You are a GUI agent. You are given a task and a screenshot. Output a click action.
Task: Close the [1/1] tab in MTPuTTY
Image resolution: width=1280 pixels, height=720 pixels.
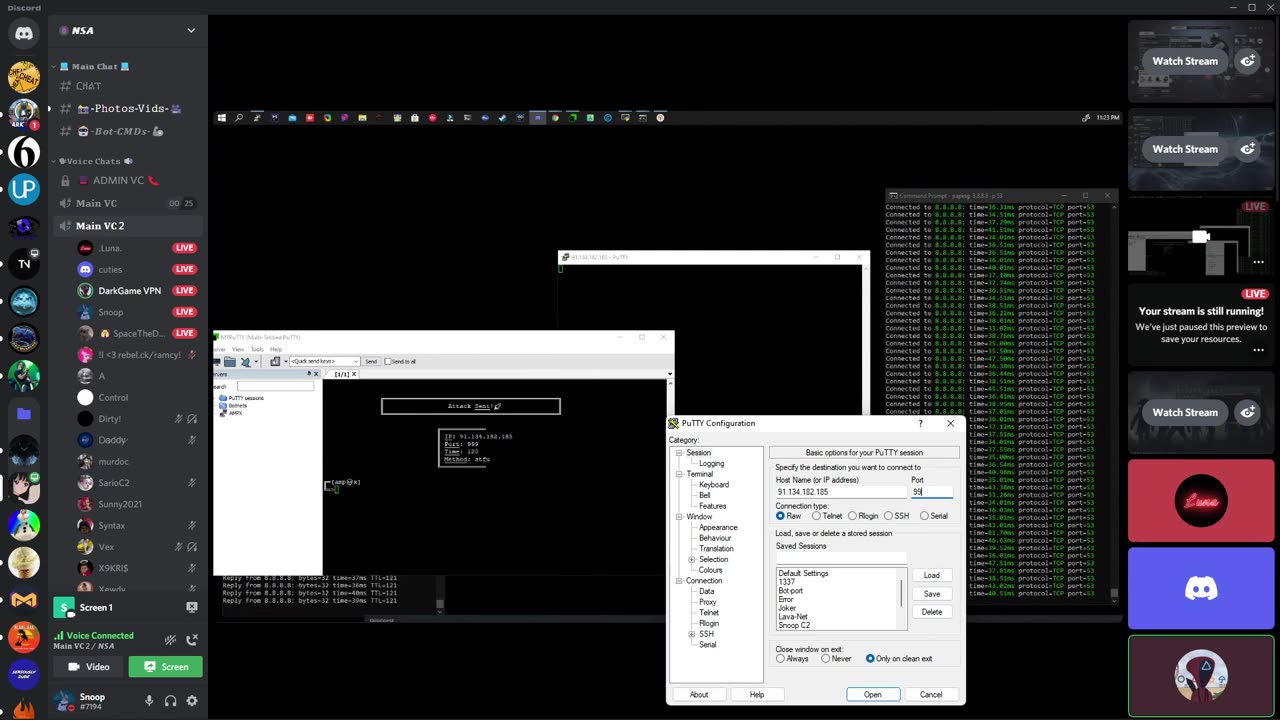click(x=353, y=374)
